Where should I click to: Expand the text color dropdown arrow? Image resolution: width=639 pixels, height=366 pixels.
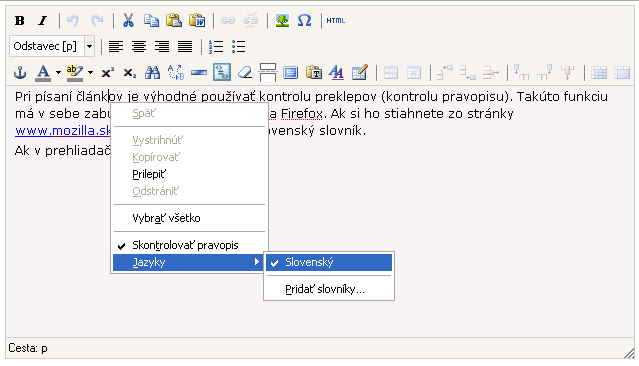click(x=58, y=73)
